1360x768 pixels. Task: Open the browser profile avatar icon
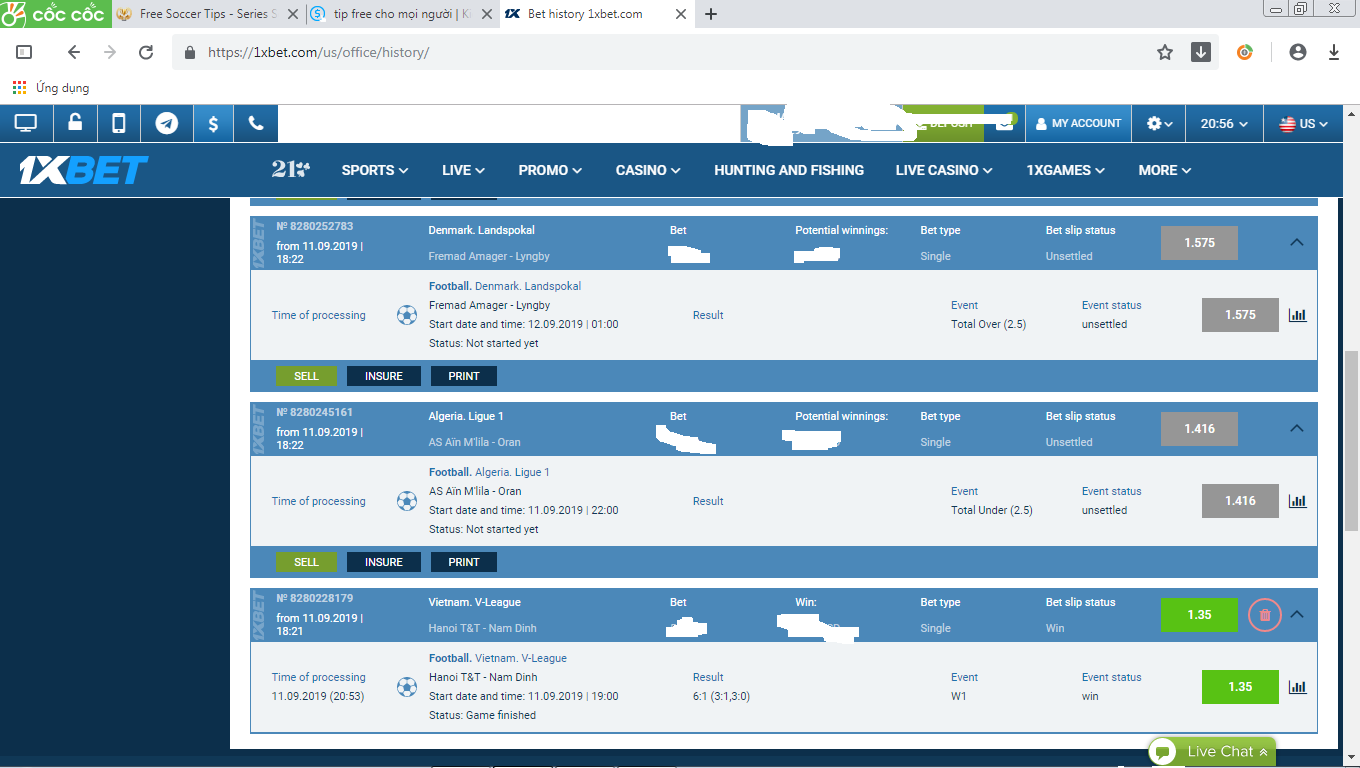[1298, 52]
